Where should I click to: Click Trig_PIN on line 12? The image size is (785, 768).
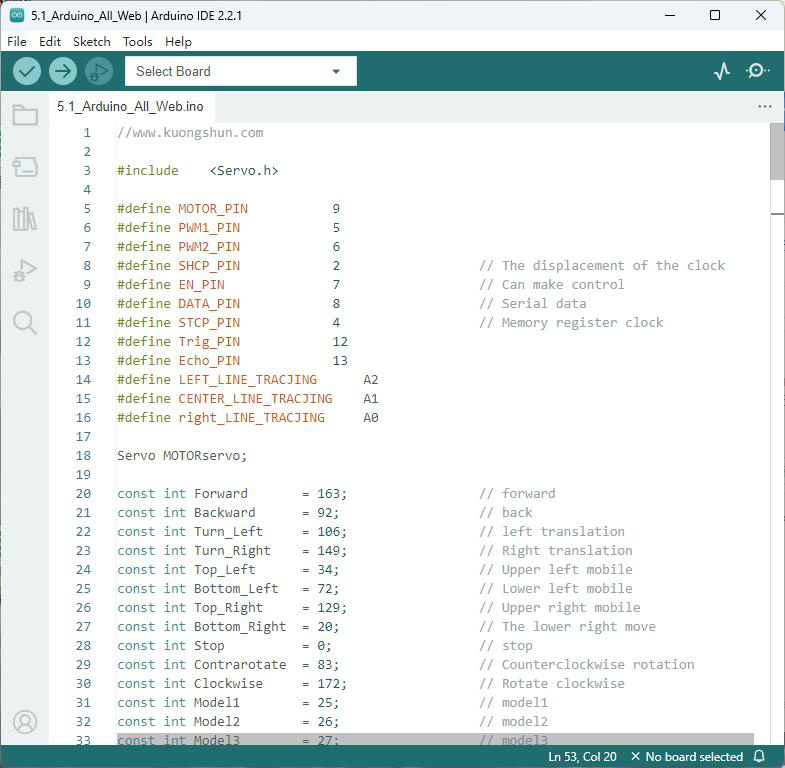(209, 342)
